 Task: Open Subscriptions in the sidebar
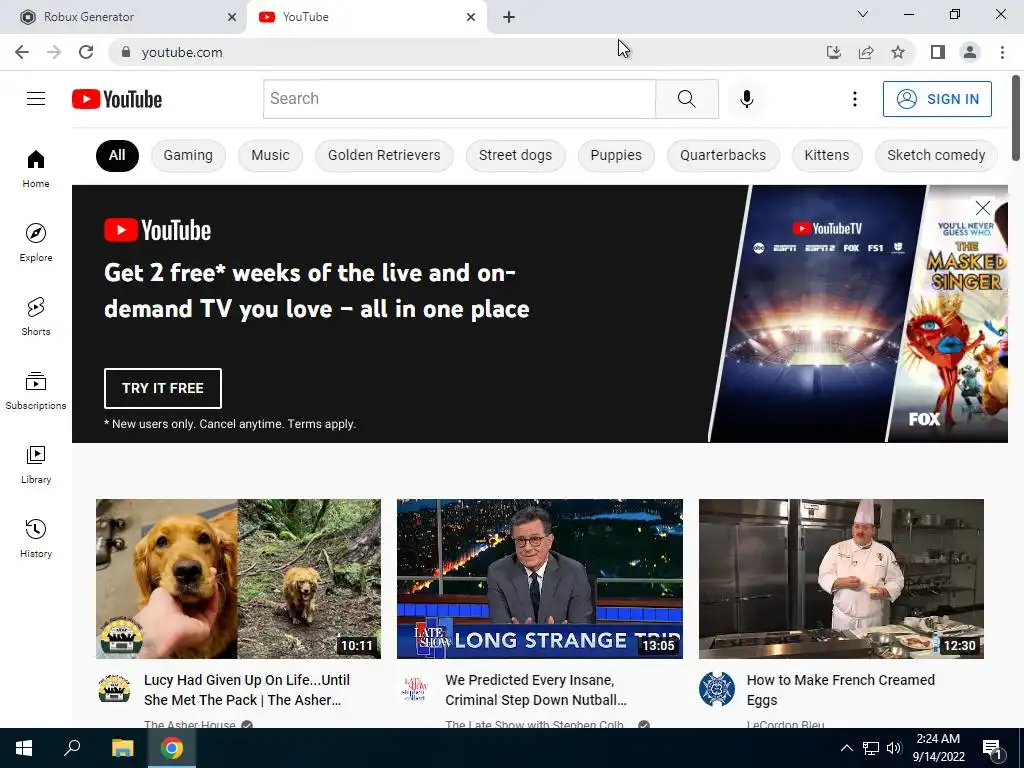[36, 391]
